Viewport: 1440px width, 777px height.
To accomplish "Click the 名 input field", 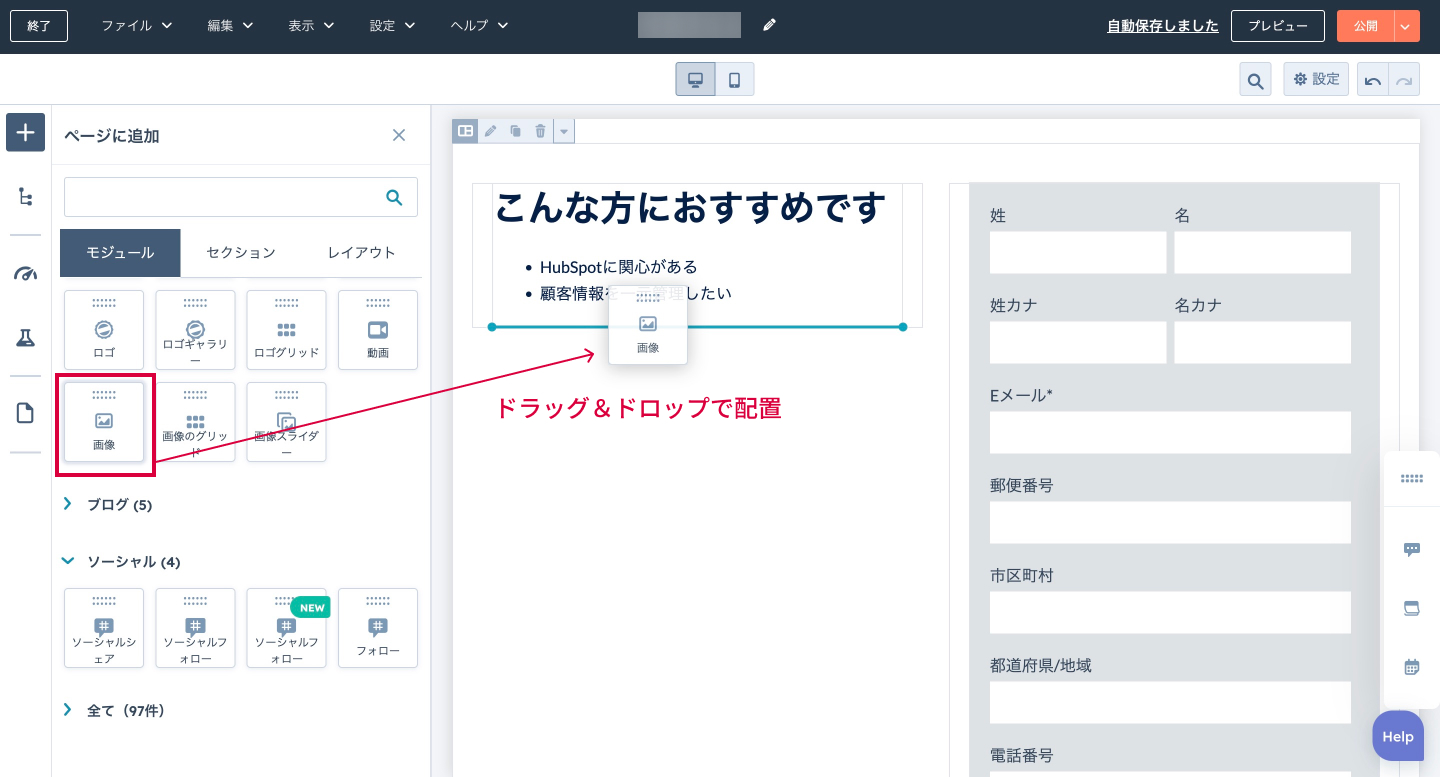I will [1263, 252].
